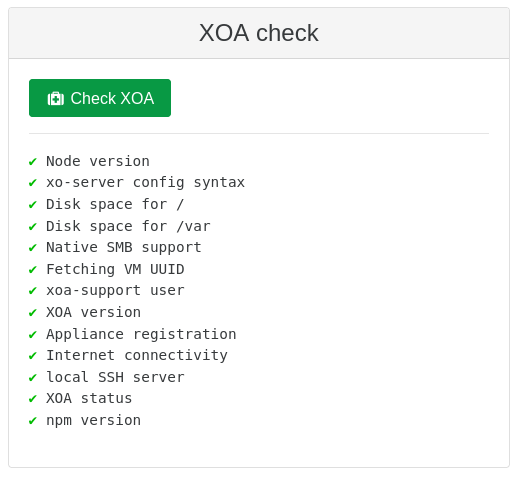Screen dimensions: 520x477
Task: Click the XOA check panel title
Action: (x=259, y=33)
